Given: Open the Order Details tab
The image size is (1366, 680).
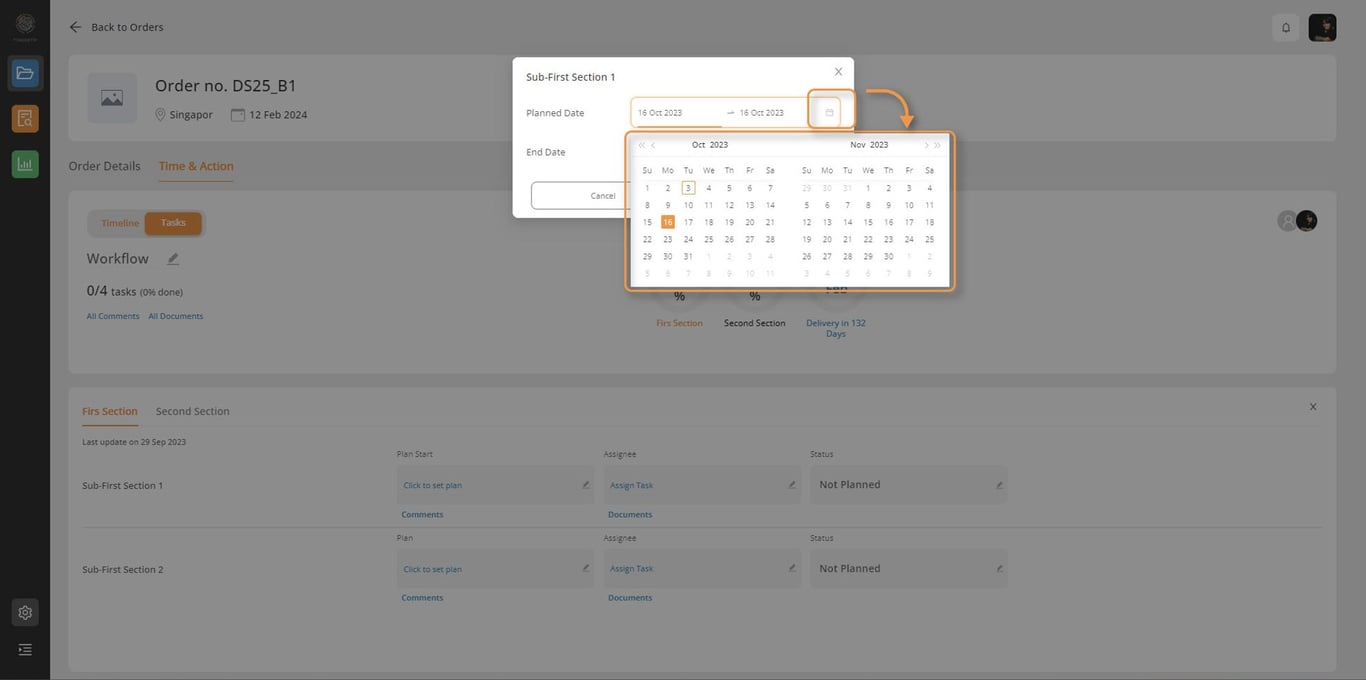Looking at the screenshot, I should click(x=104, y=166).
